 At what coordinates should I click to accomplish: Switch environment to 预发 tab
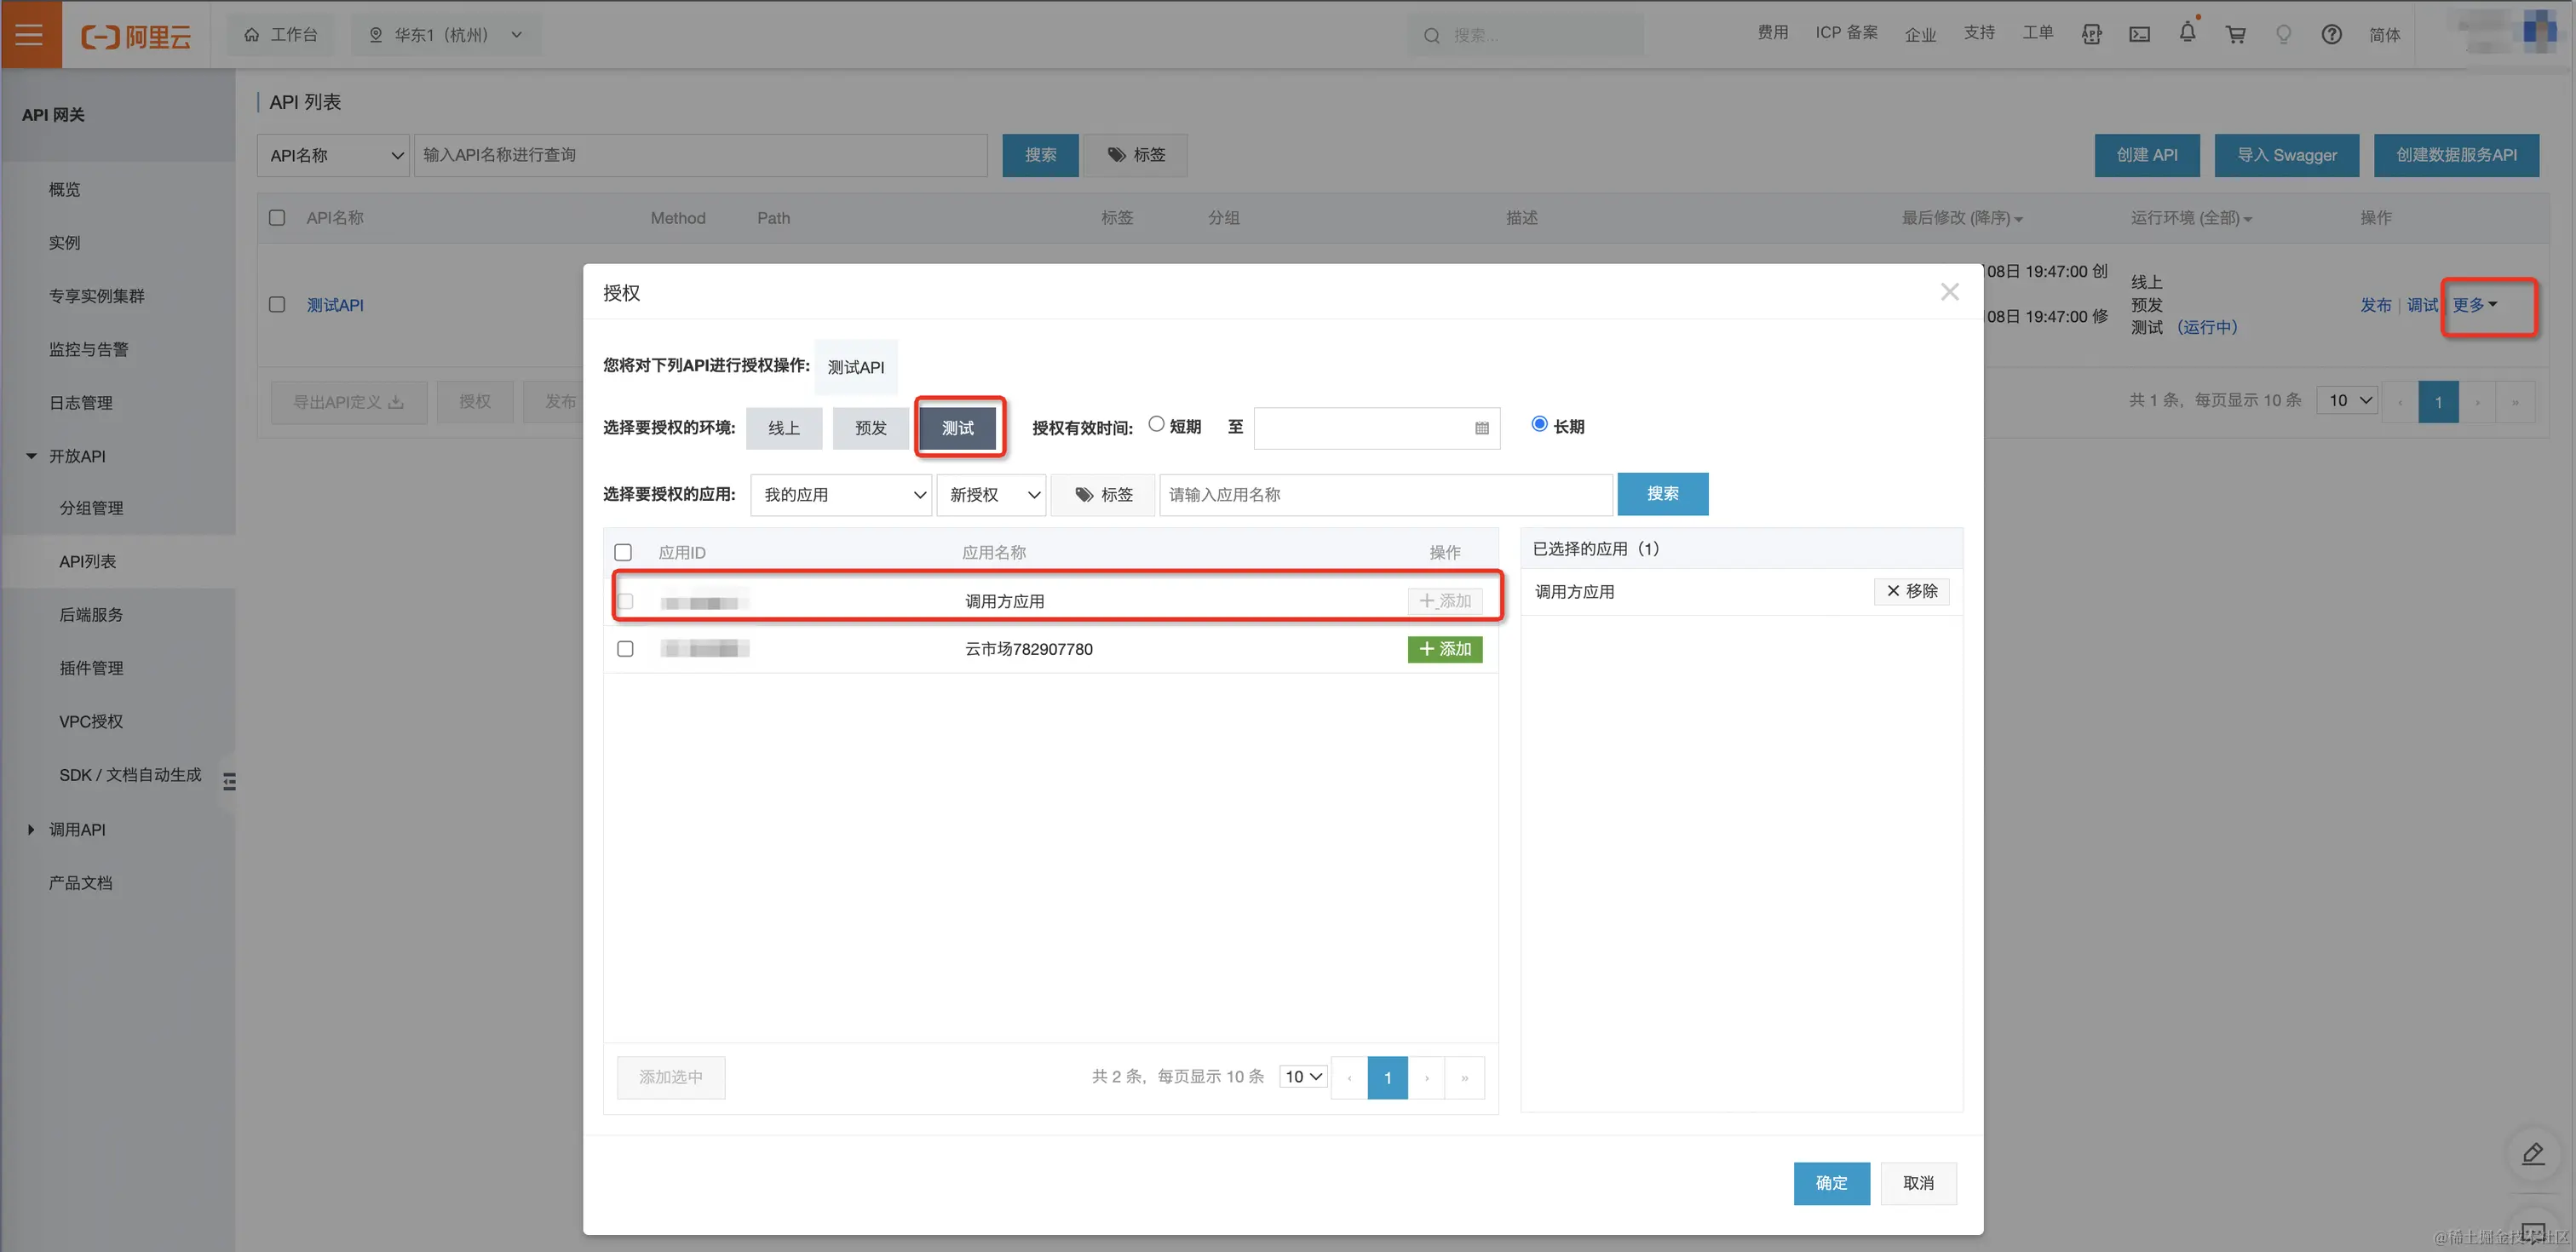click(870, 428)
